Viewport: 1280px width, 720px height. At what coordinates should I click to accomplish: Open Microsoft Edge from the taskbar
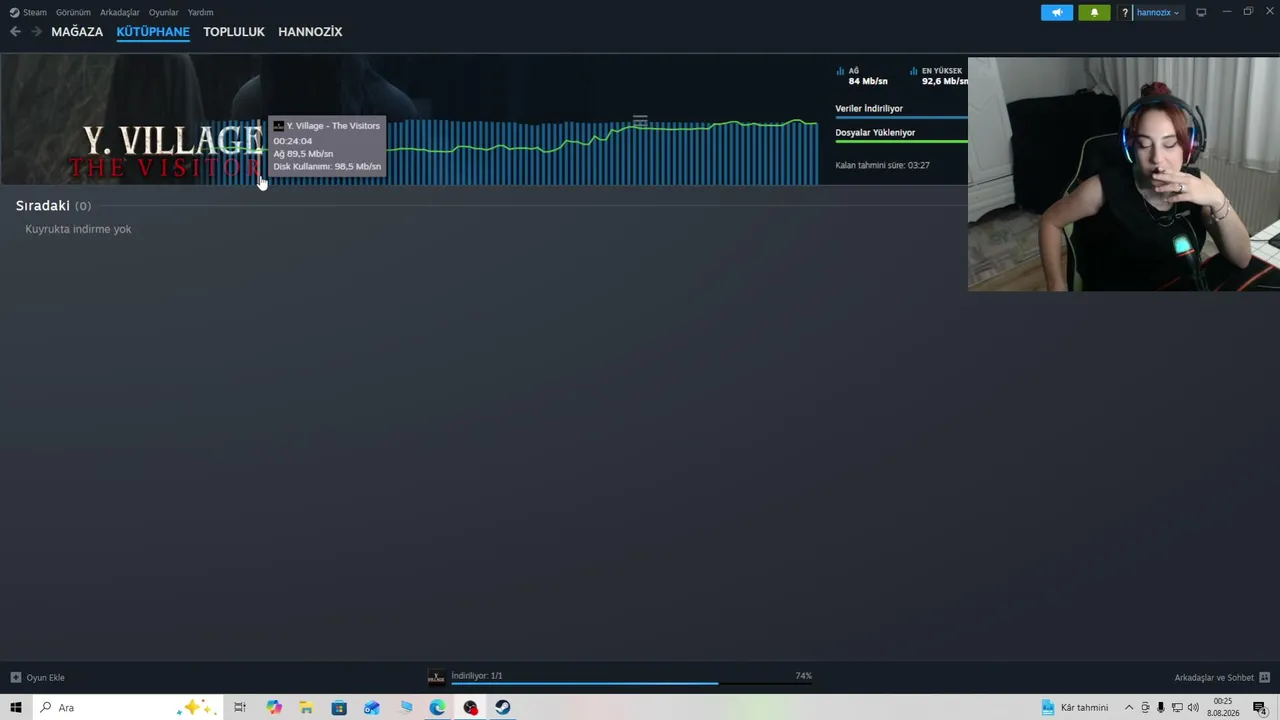click(x=438, y=708)
